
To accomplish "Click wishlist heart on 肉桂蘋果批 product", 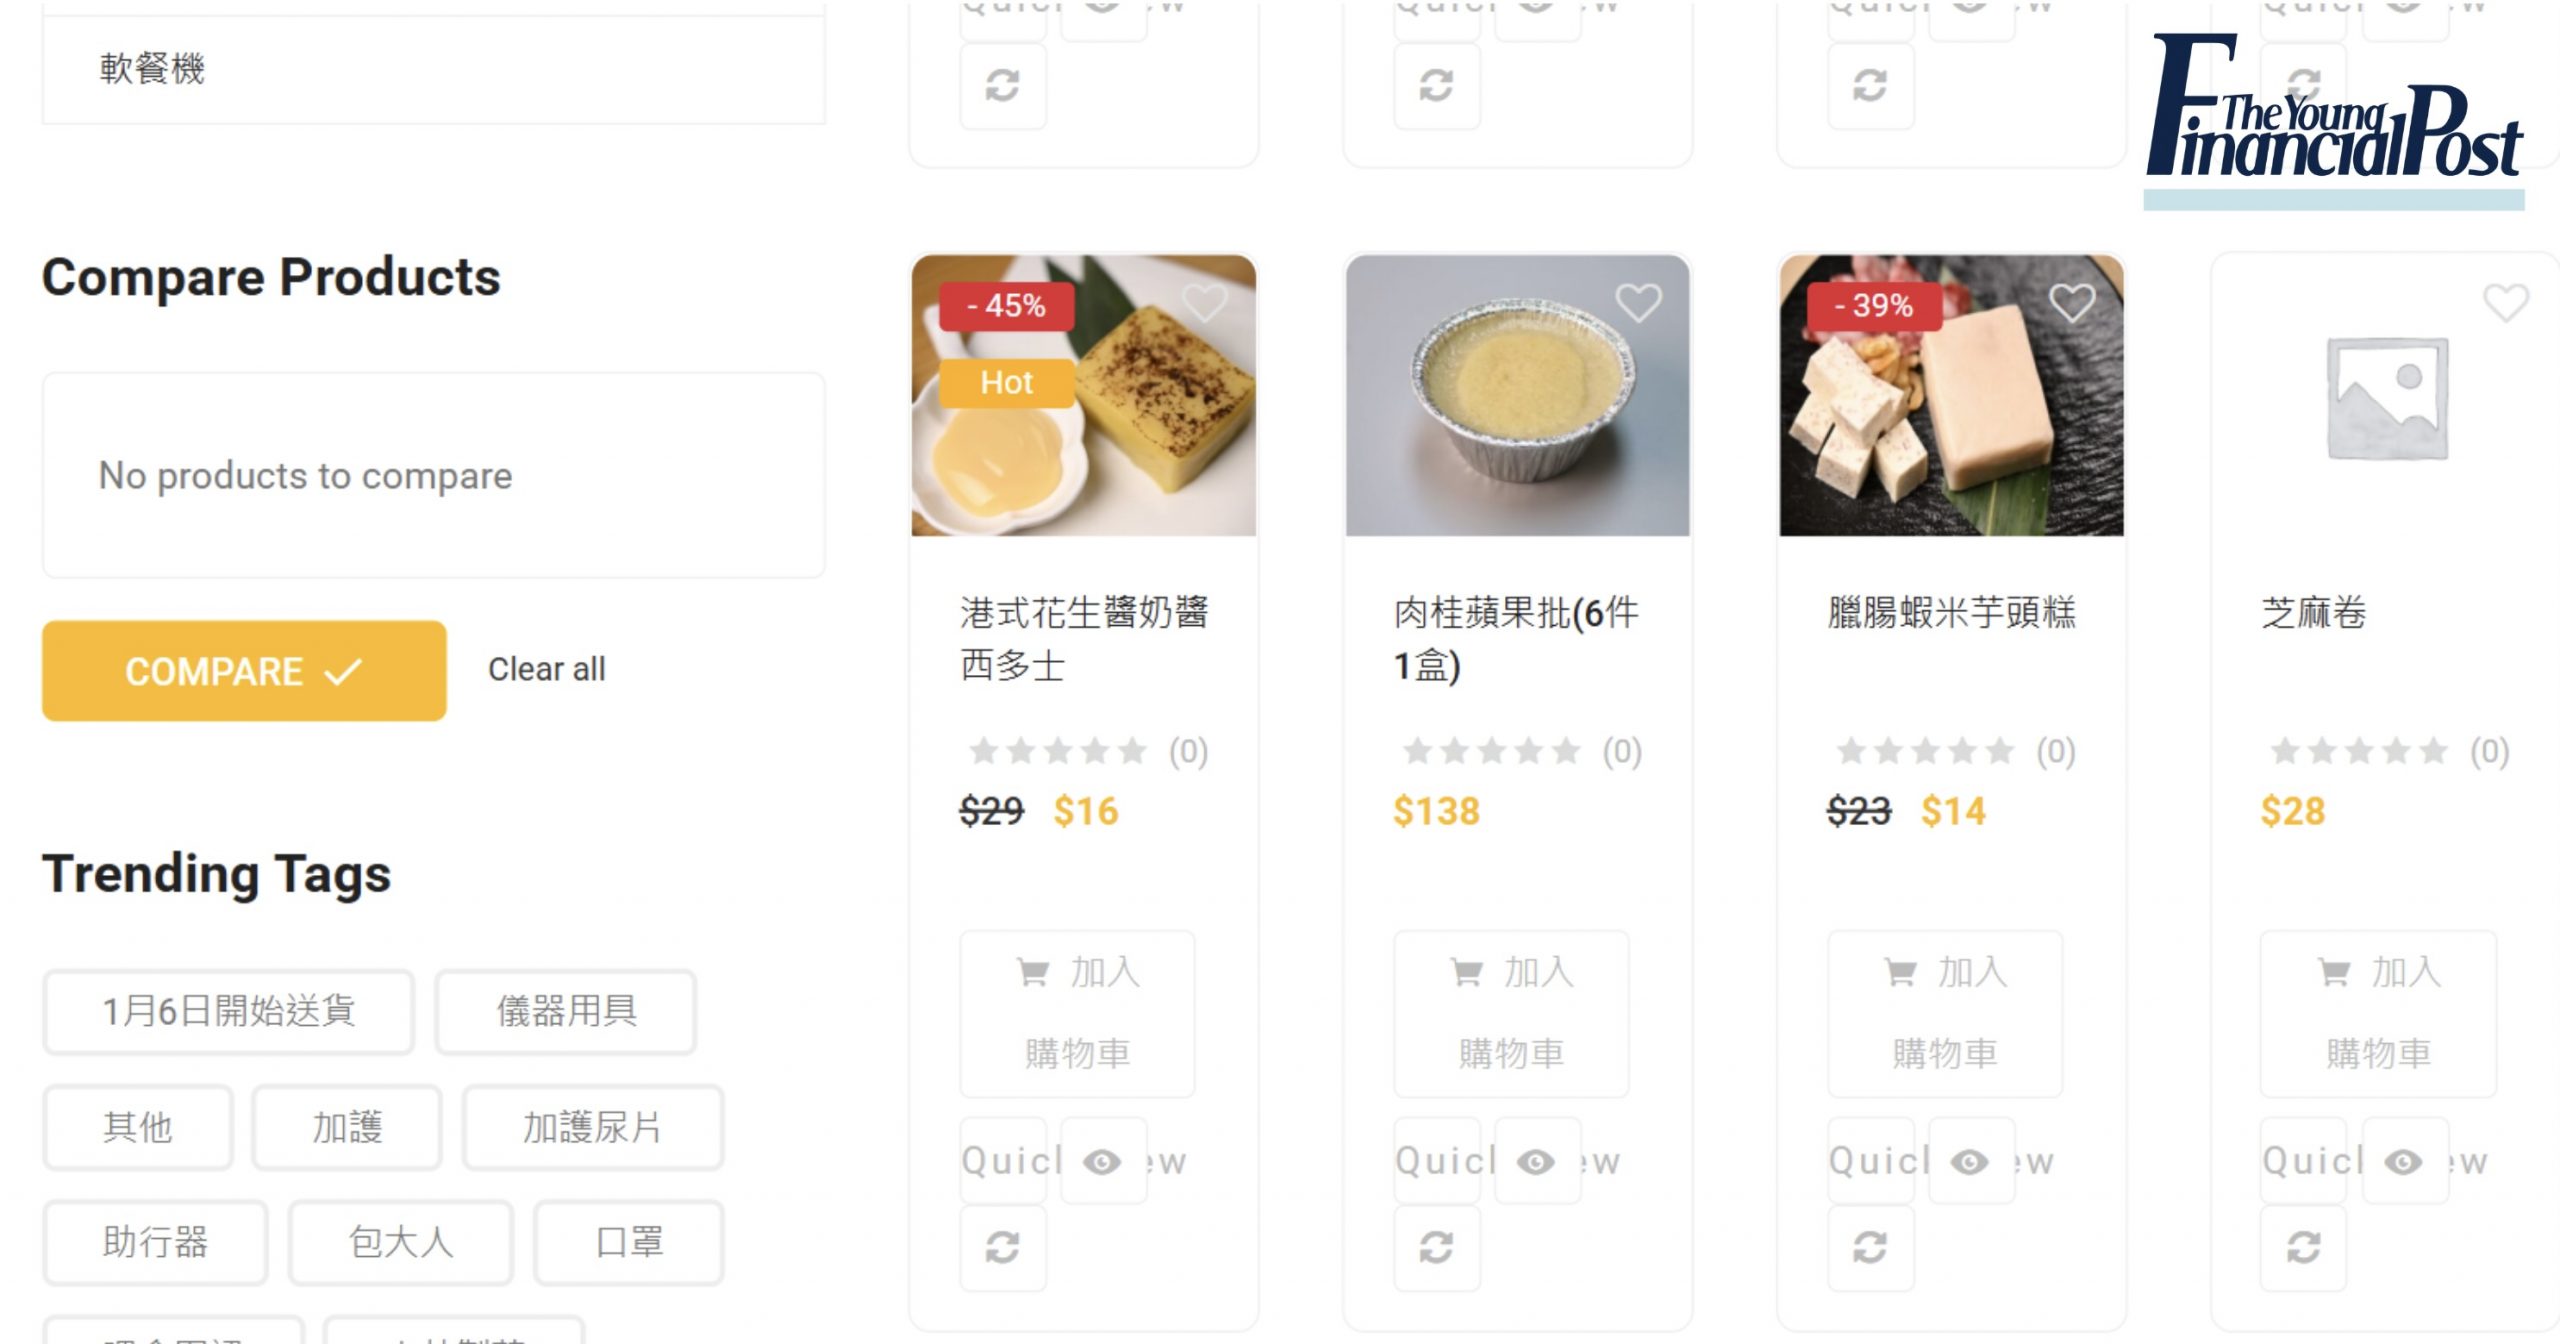I will pos(1638,302).
